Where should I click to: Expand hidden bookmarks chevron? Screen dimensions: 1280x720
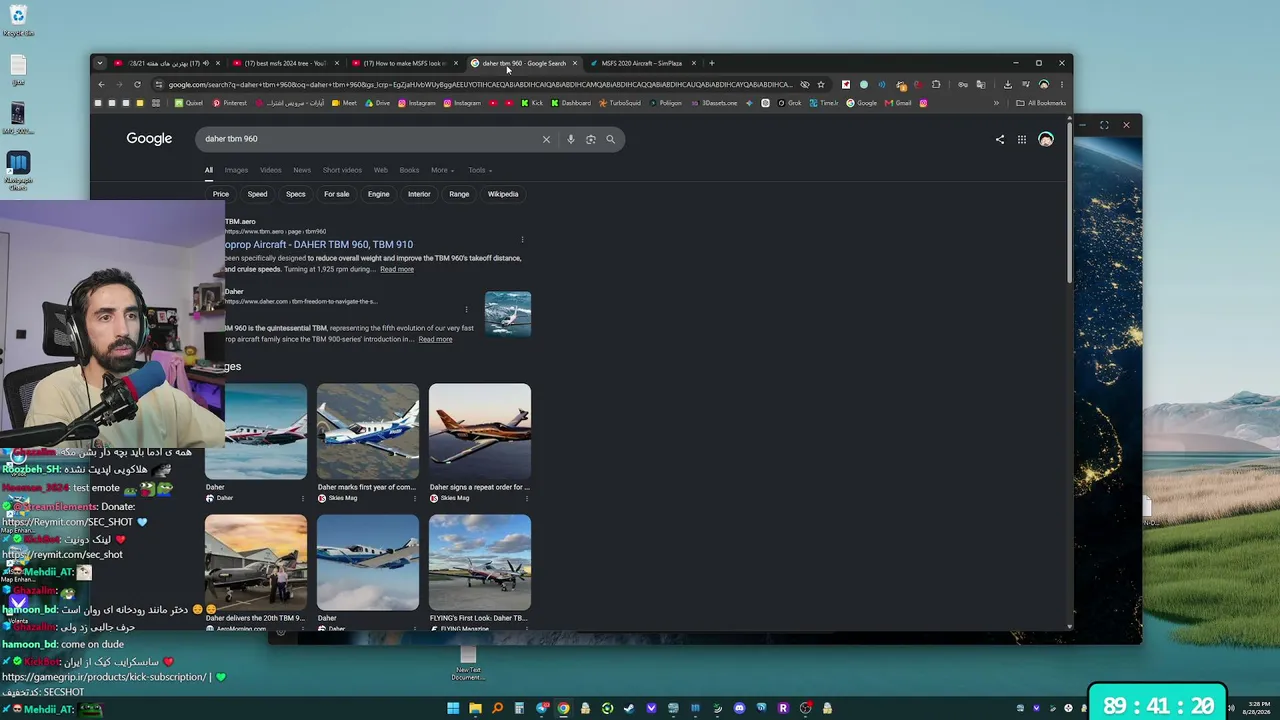coord(996,103)
